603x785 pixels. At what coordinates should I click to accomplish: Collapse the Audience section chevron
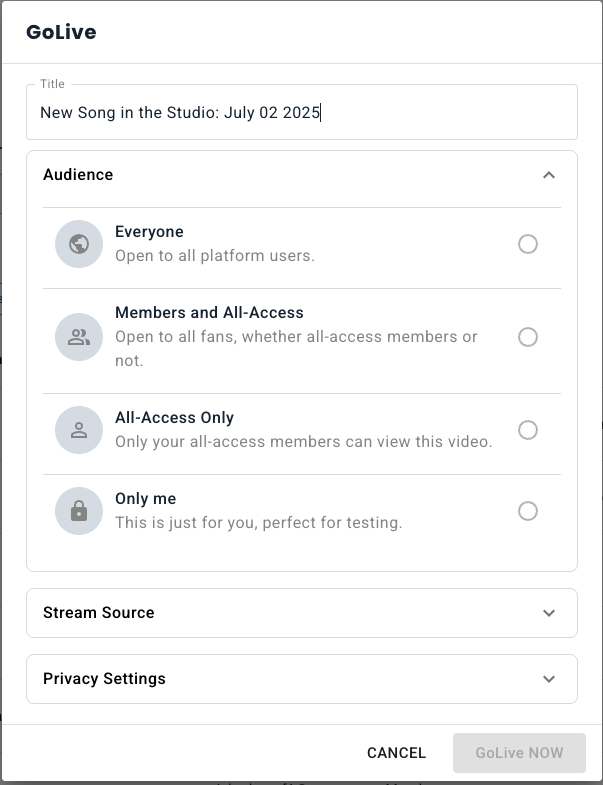click(548, 175)
